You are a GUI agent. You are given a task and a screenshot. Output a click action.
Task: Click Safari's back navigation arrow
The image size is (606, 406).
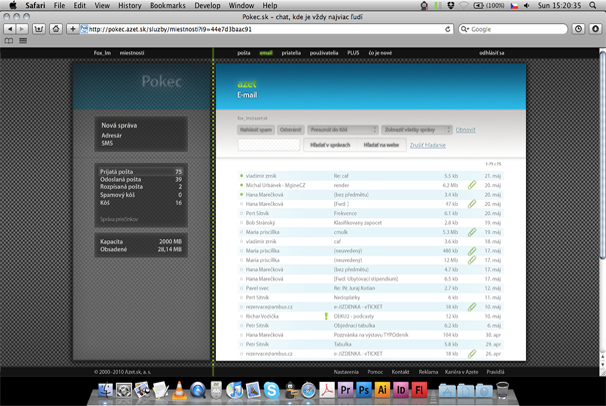pos(9,29)
